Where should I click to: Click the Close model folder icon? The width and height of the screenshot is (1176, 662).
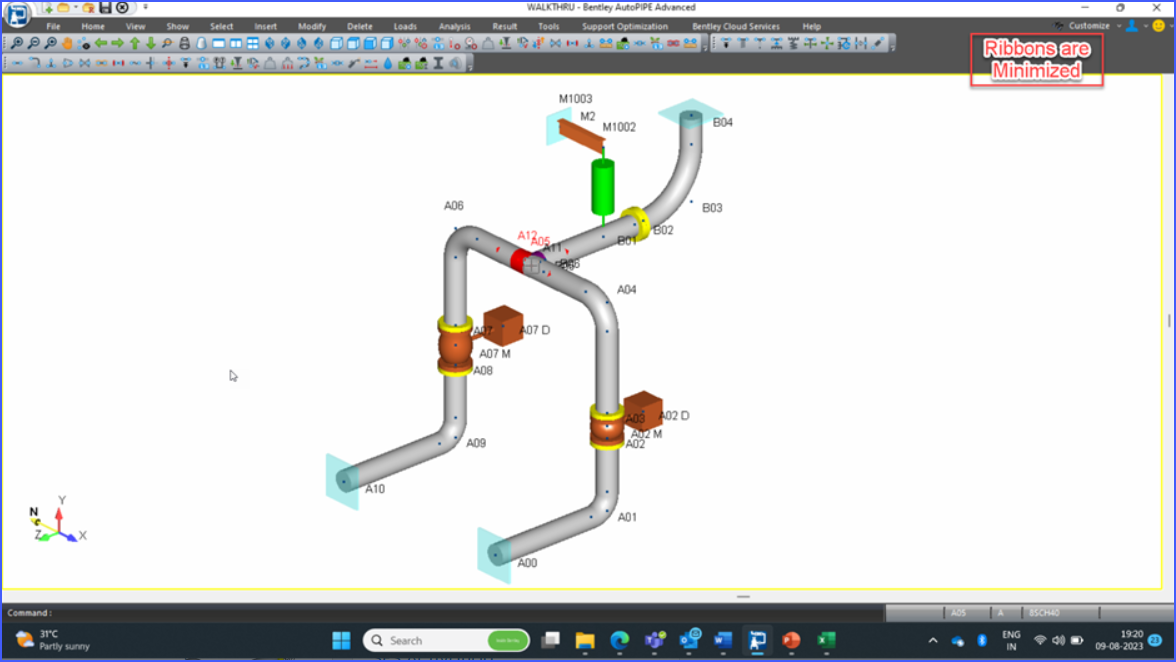click(88, 8)
